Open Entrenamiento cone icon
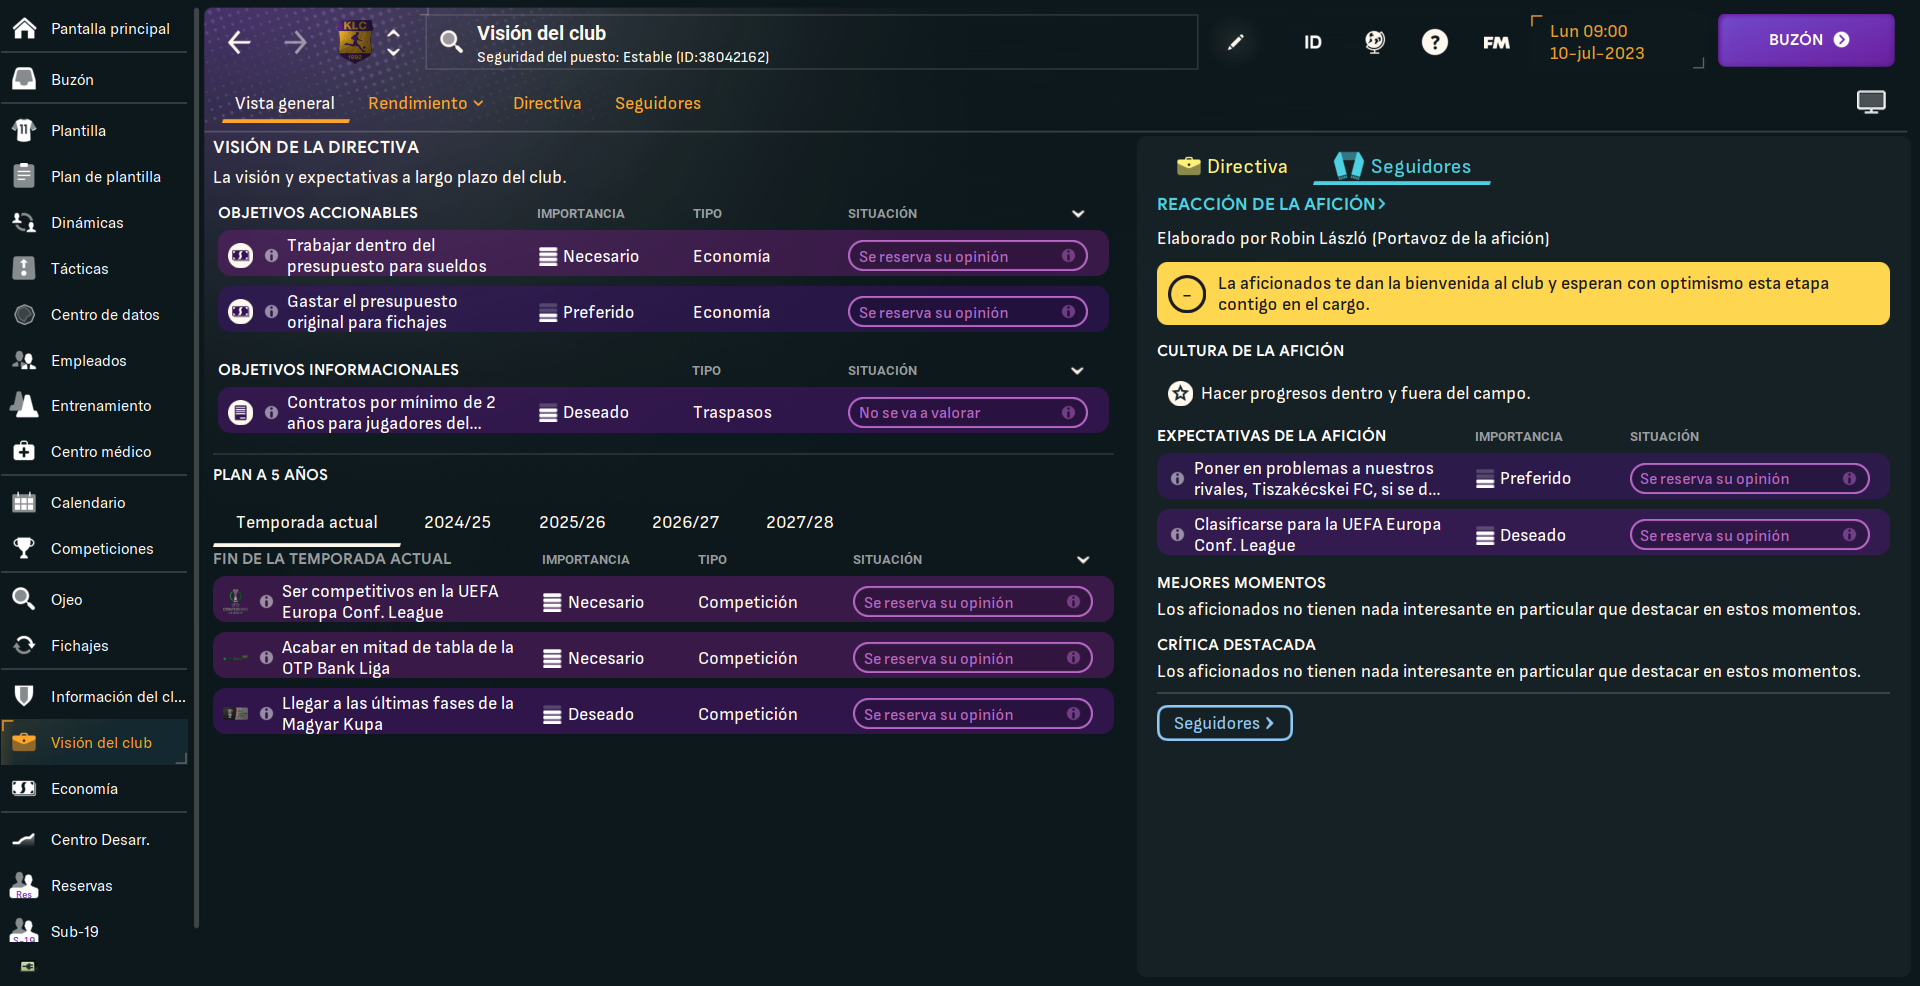Viewport: 1920px width, 986px height. point(25,405)
